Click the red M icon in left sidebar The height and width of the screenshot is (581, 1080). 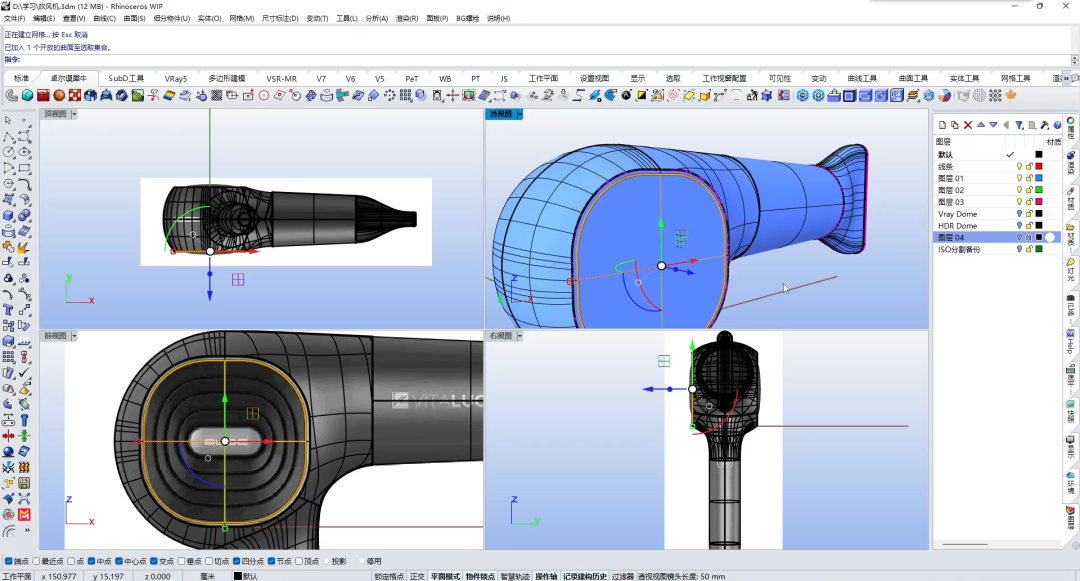pos(24,515)
